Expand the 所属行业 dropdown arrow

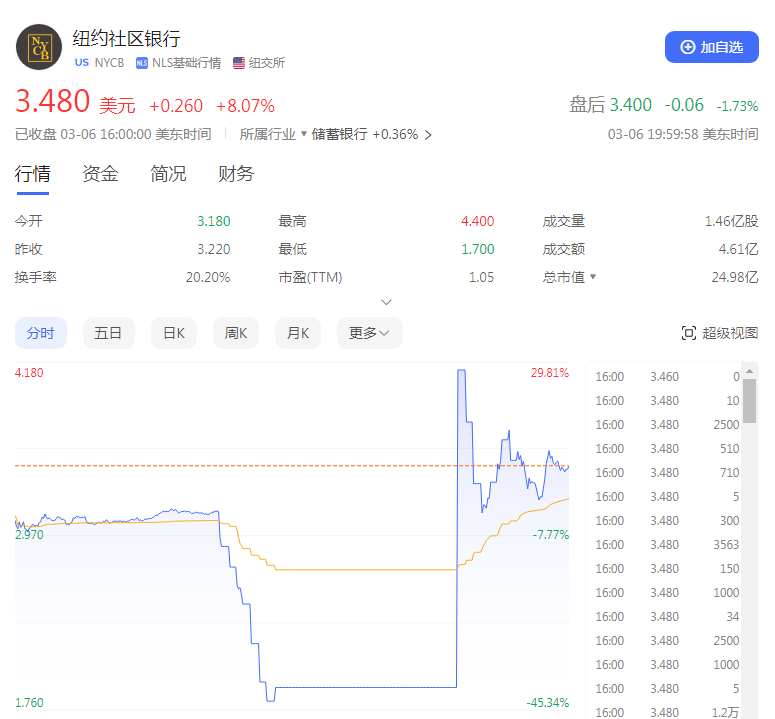(x=304, y=133)
